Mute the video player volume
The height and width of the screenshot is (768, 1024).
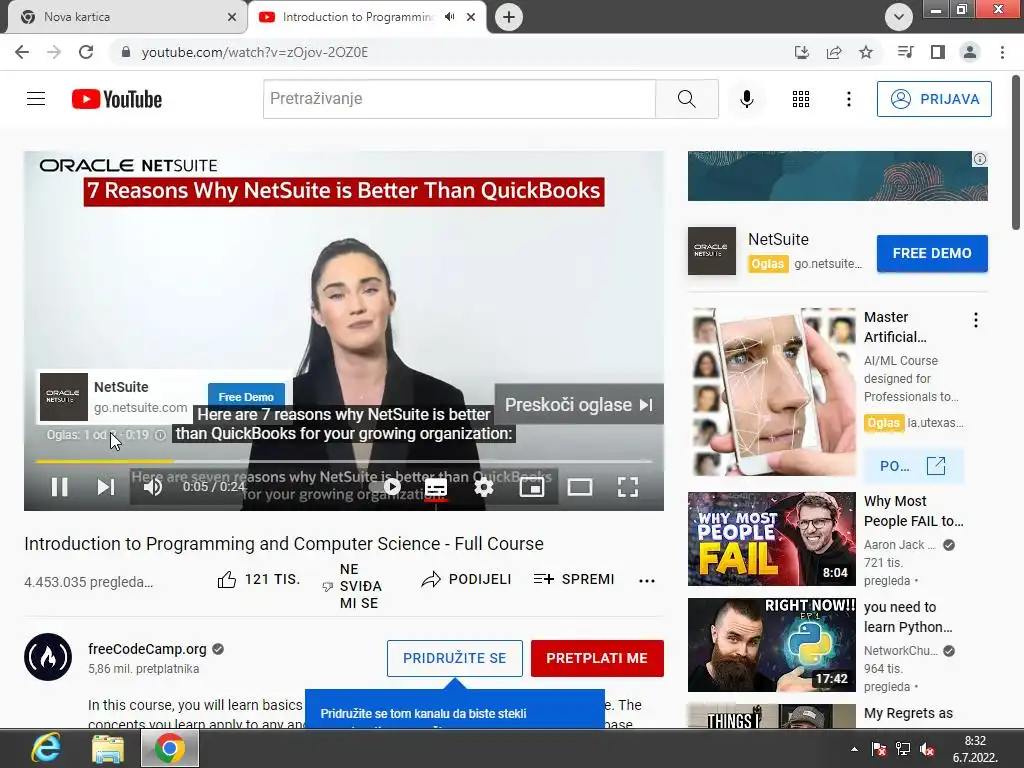(x=153, y=487)
